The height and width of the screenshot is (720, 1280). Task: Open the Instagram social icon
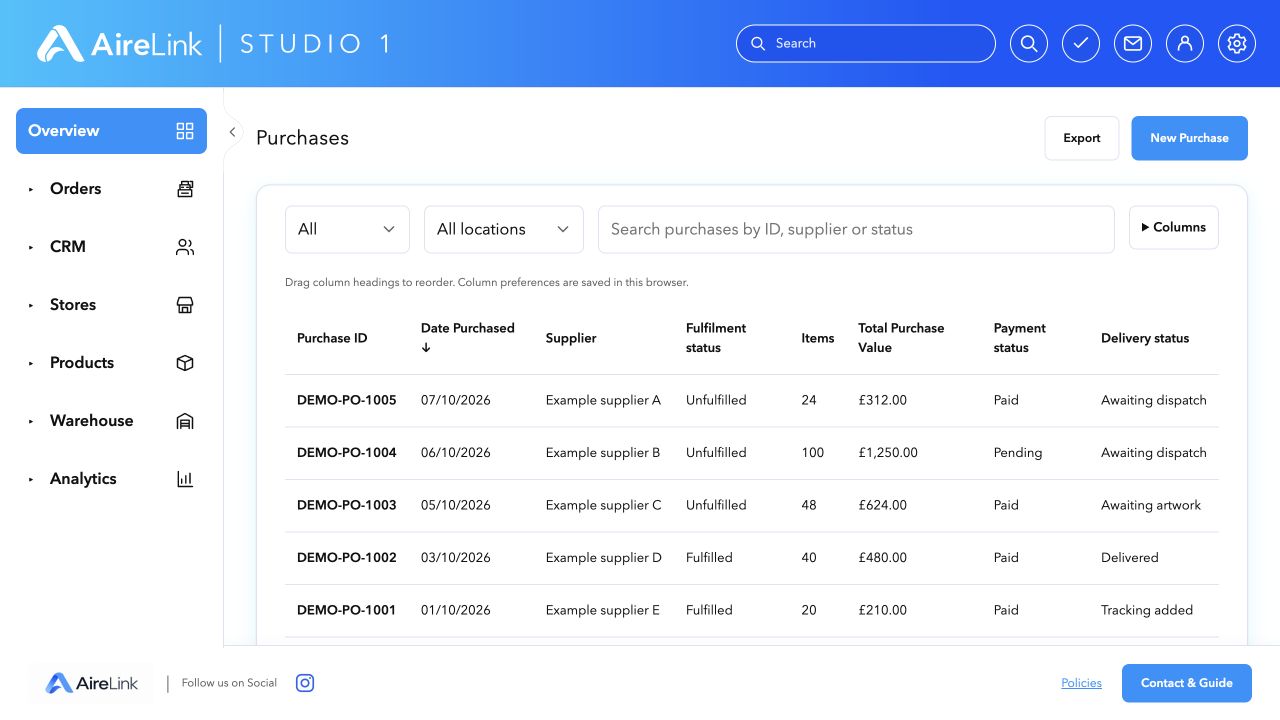click(x=305, y=683)
